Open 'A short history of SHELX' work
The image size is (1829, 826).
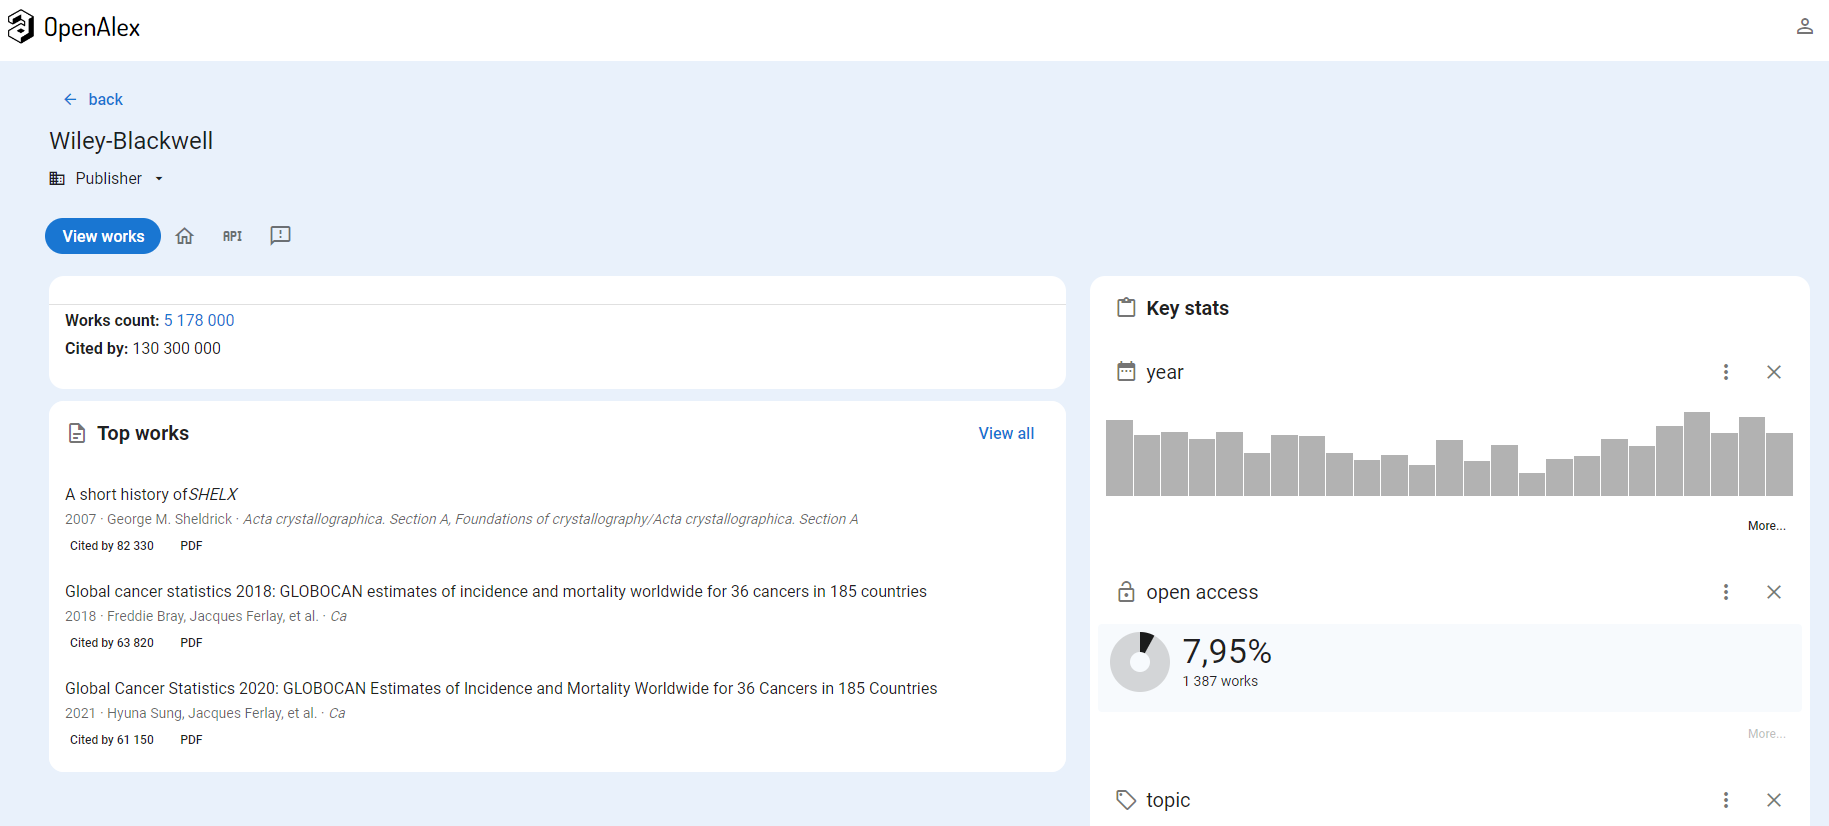click(151, 494)
